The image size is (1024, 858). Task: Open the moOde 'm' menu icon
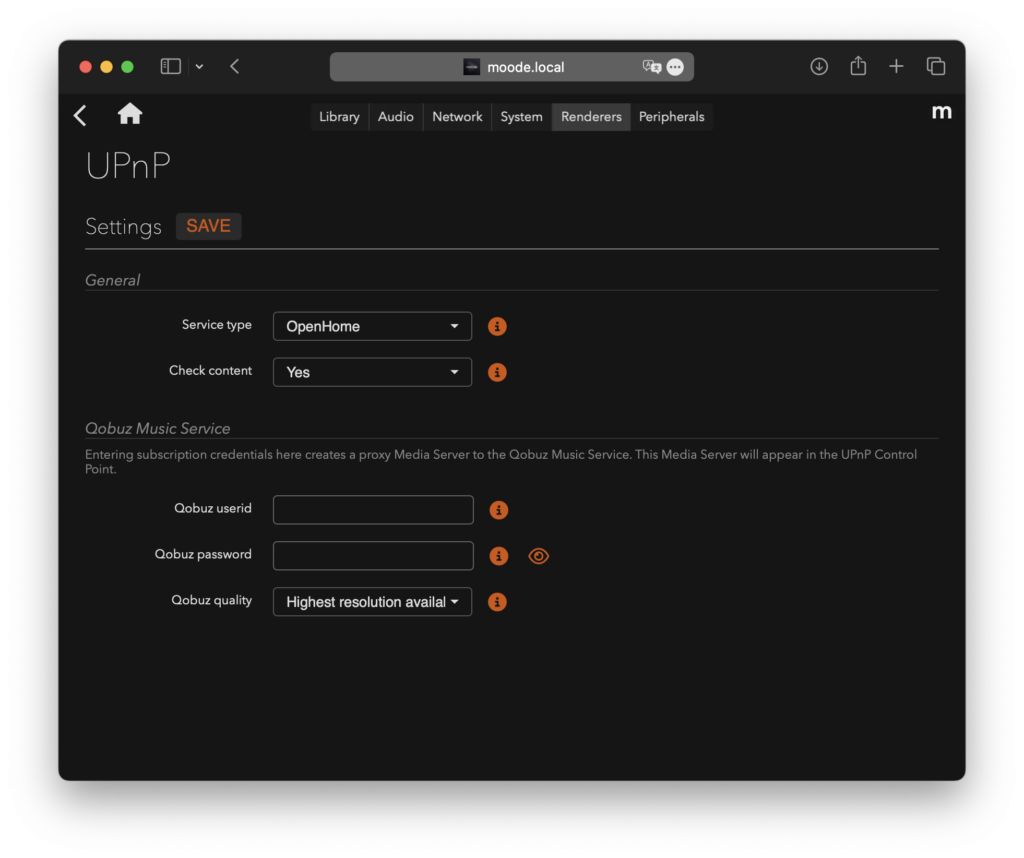click(941, 112)
